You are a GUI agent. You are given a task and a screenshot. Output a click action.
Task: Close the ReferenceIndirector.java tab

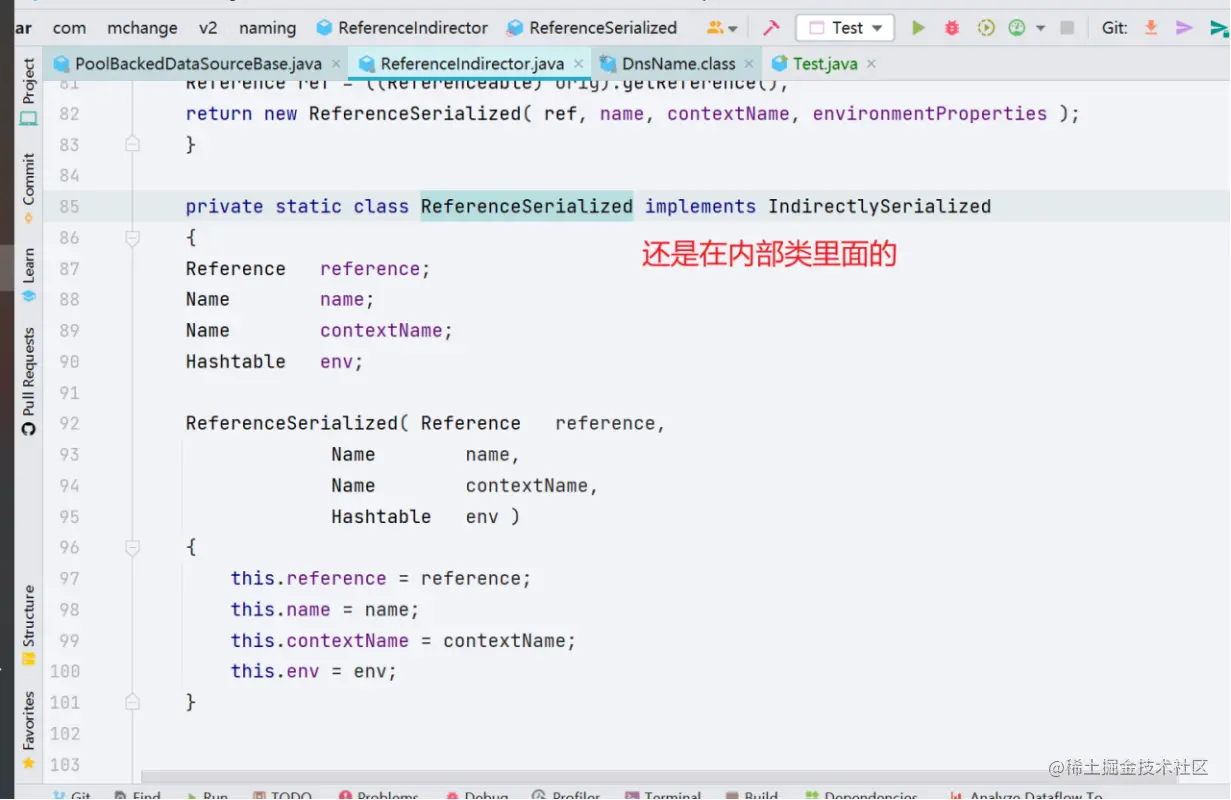point(578,64)
